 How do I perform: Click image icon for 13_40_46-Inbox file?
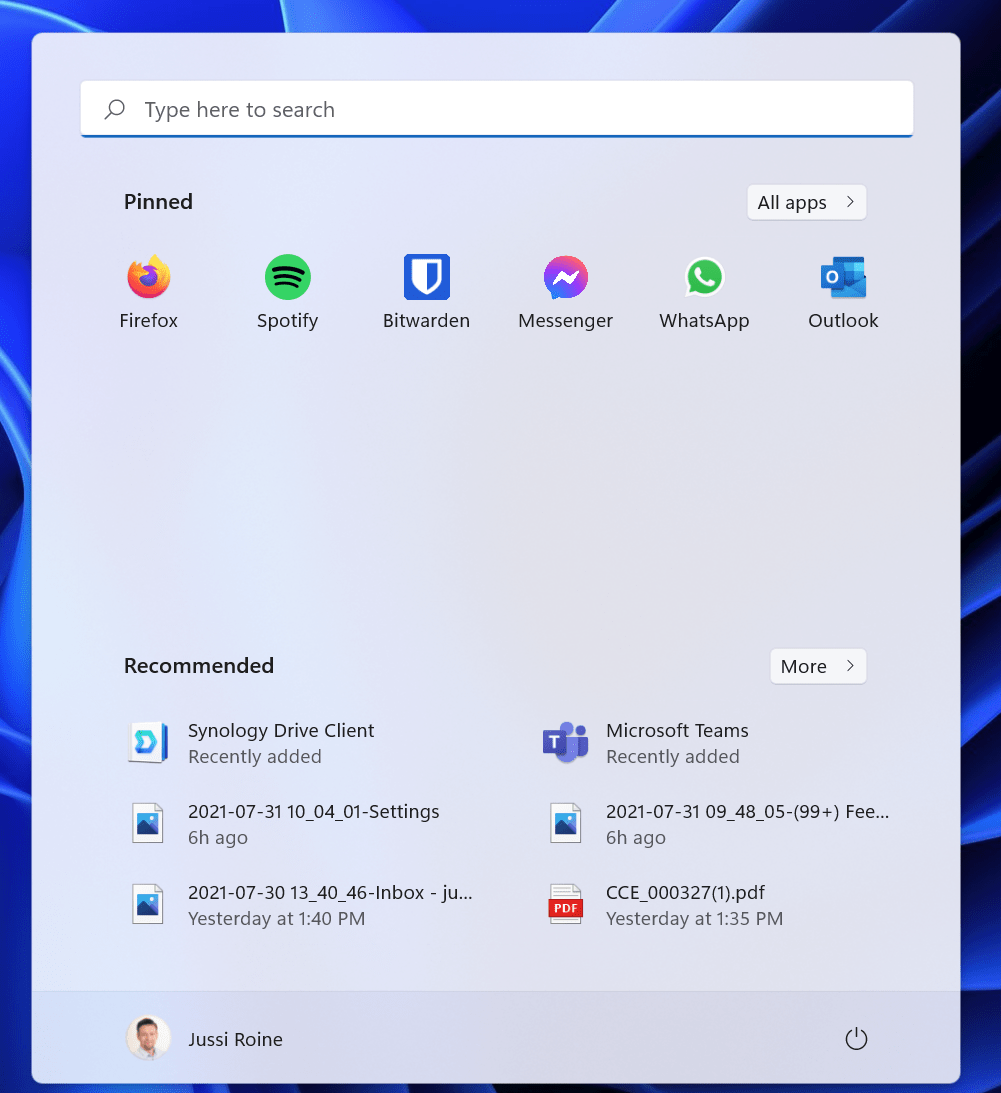pos(148,904)
